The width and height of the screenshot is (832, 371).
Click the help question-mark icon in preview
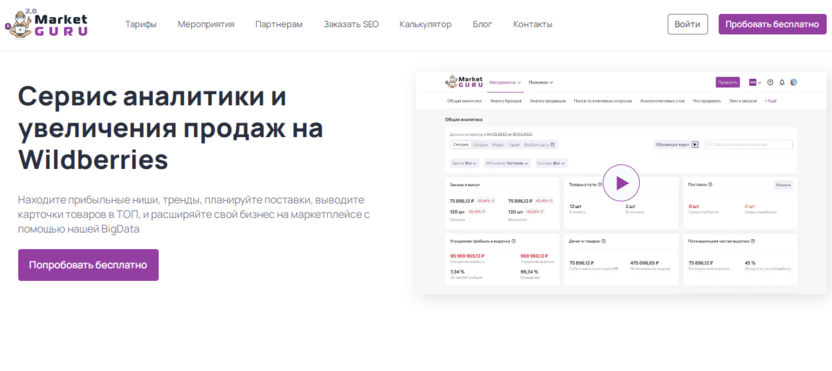click(x=770, y=82)
